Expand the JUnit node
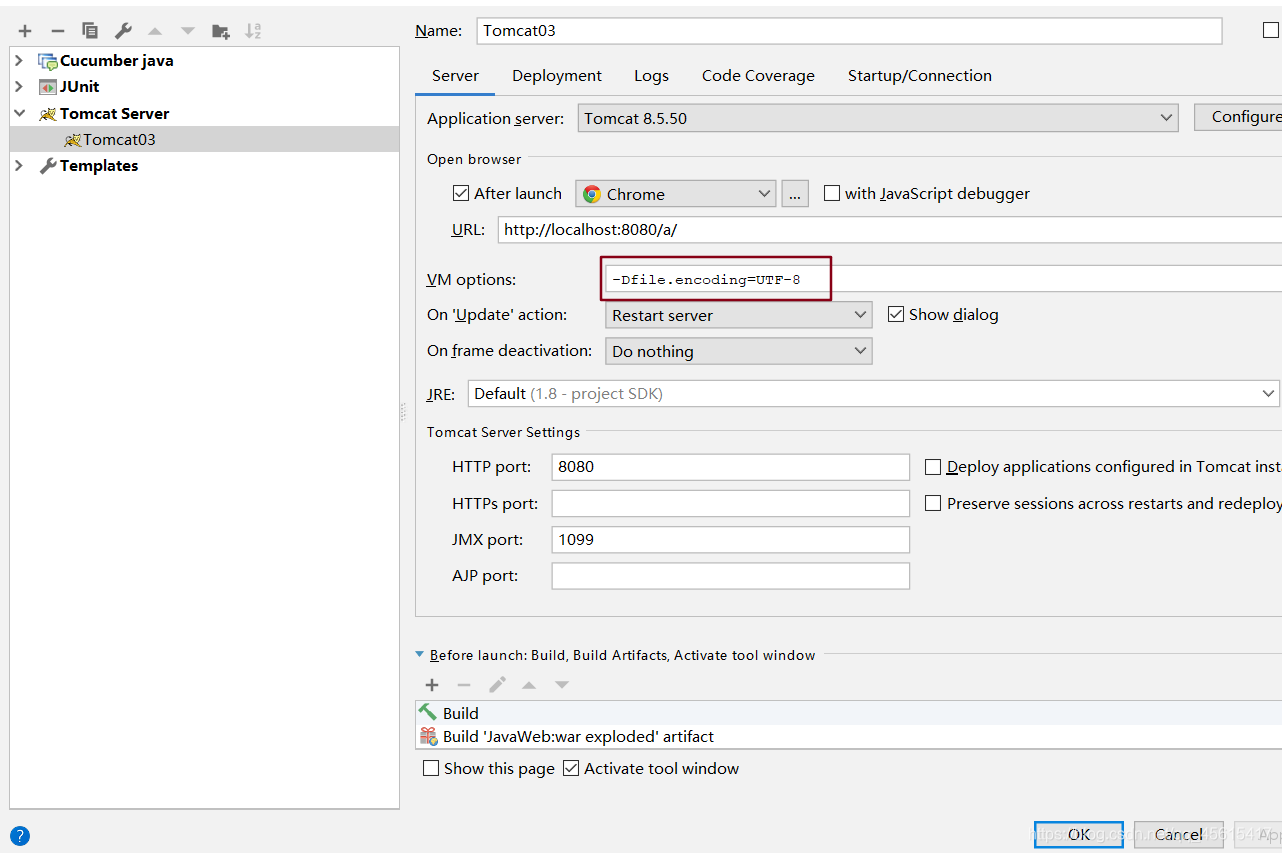The width and height of the screenshot is (1282, 853). coord(19,87)
